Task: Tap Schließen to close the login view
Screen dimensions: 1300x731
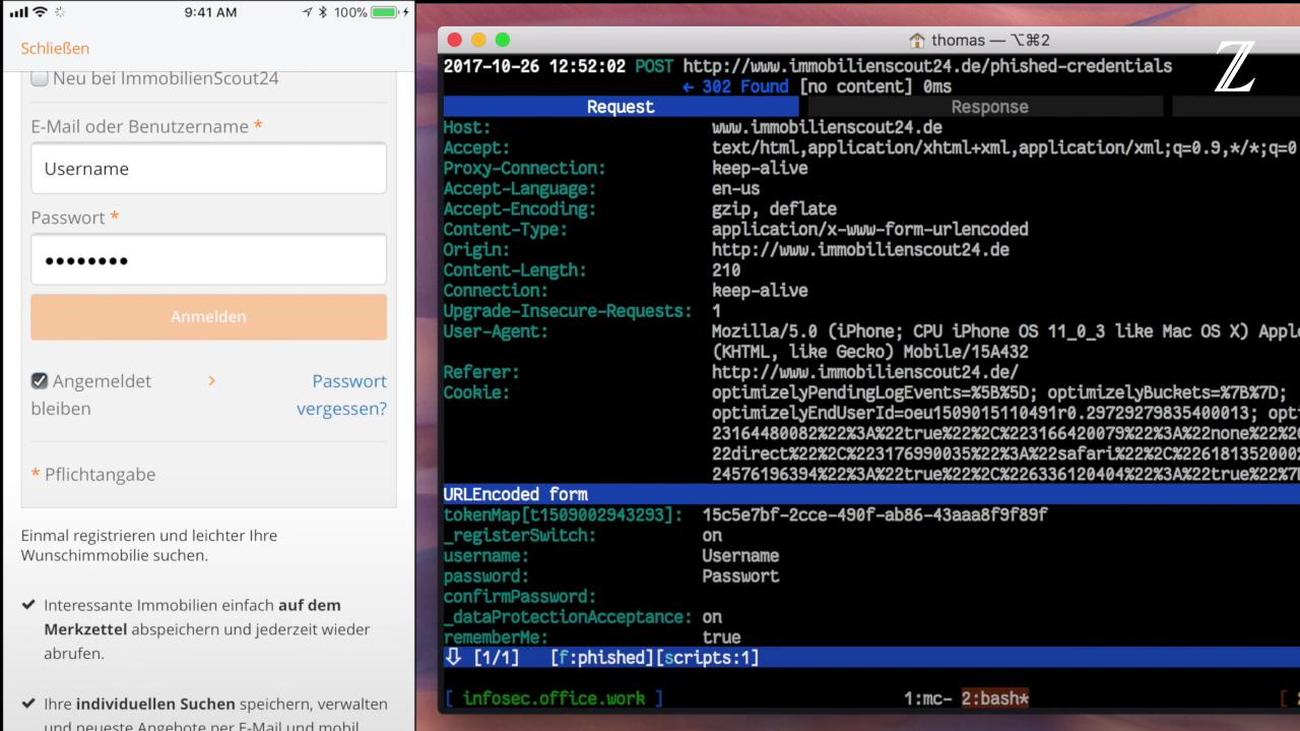Action: (55, 48)
